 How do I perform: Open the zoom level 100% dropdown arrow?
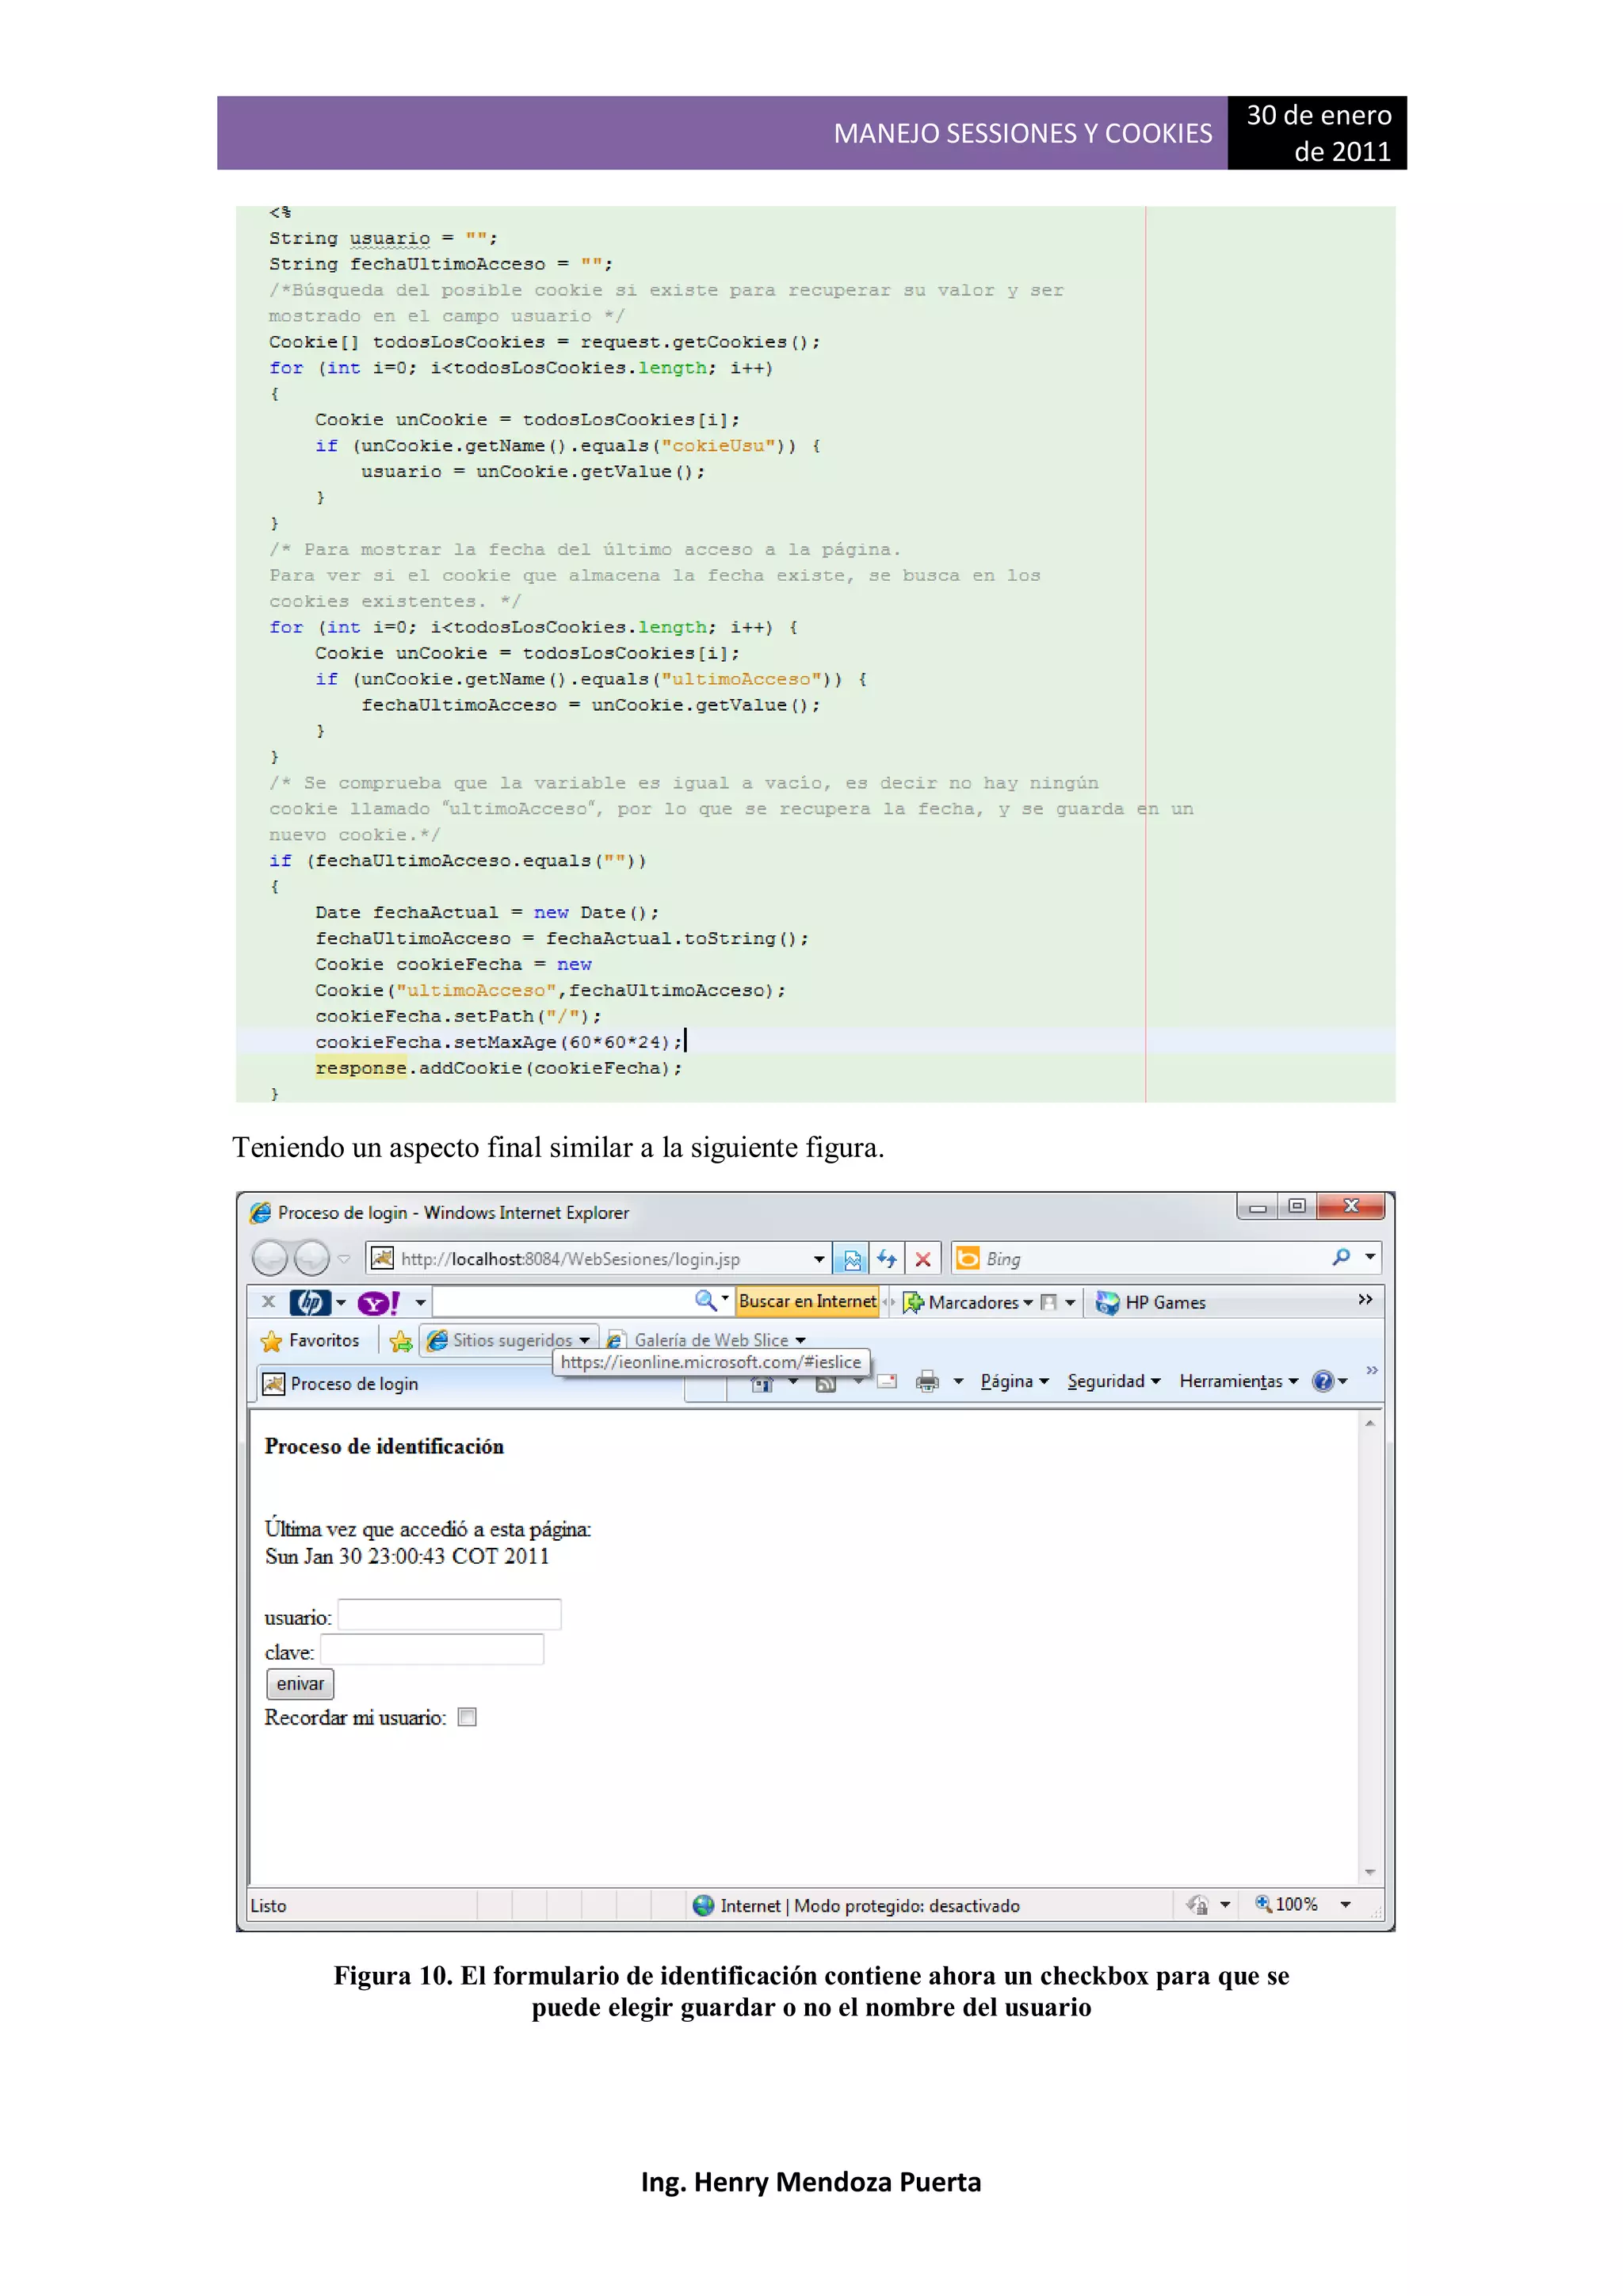point(1345,1905)
